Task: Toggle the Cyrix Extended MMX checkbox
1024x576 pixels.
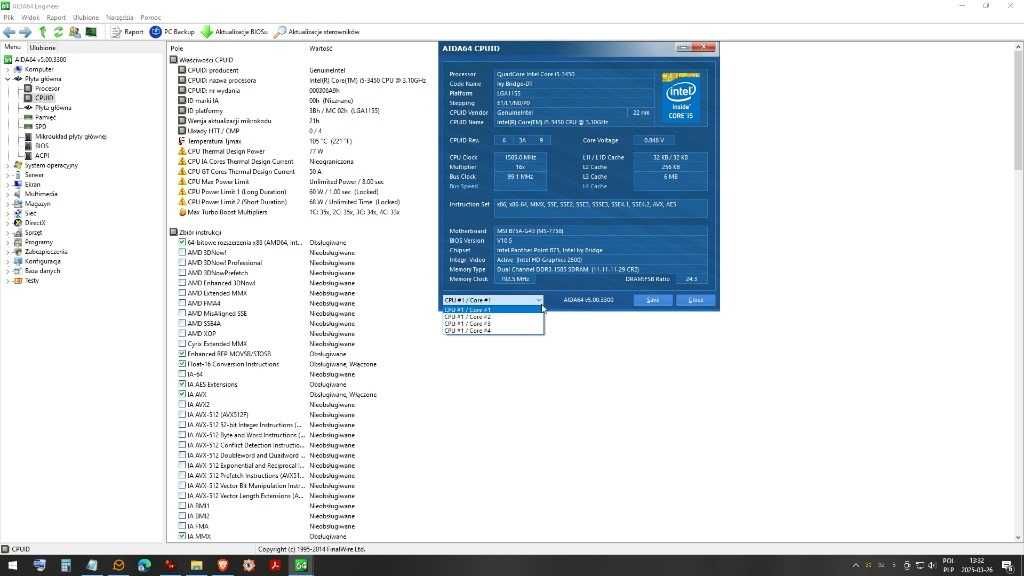Action: tap(182, 344)
